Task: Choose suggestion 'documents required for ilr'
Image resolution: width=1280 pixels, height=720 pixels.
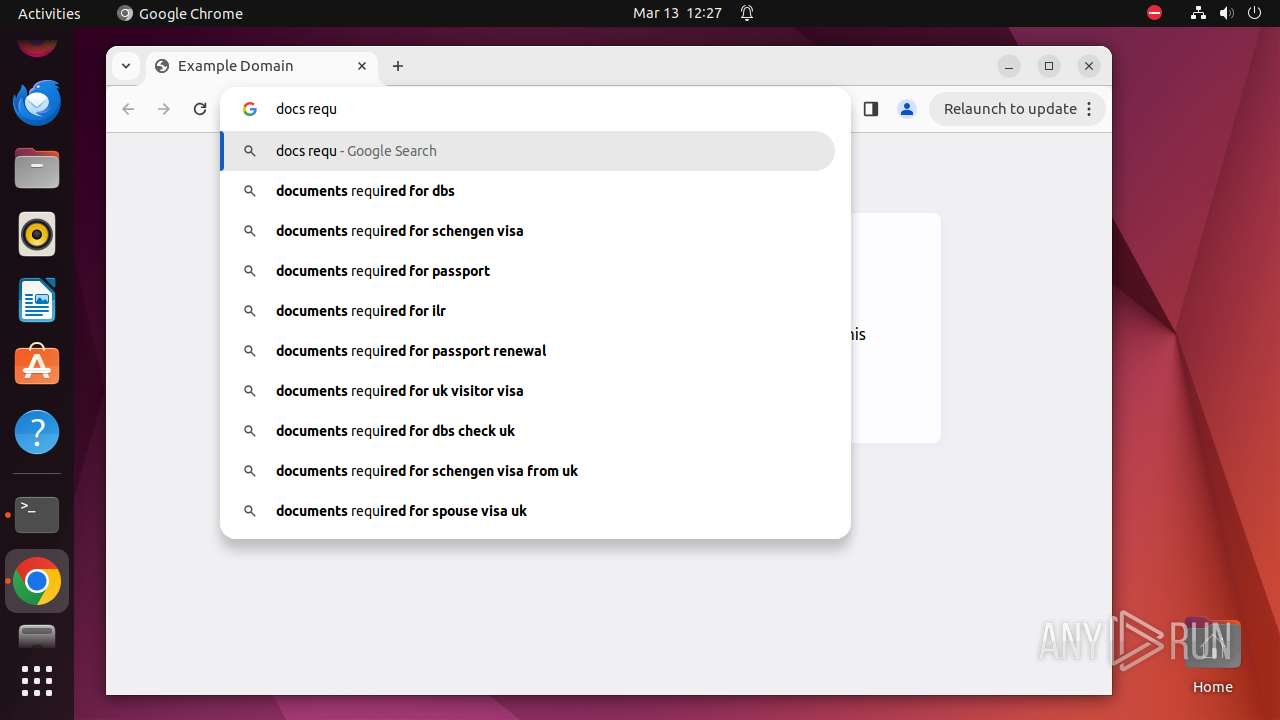Action: 528,311
